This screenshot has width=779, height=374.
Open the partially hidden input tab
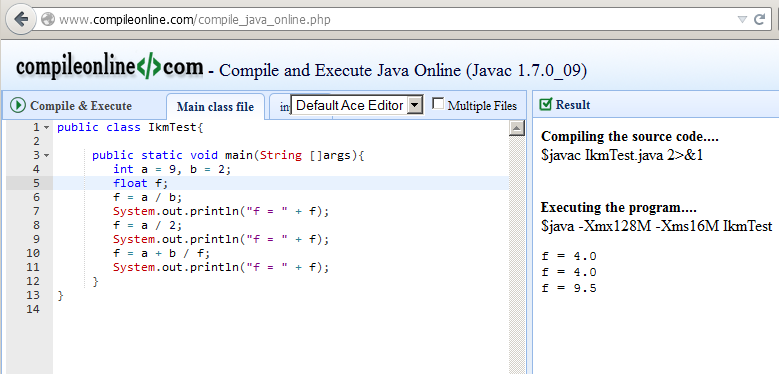(x=281, y=107)
